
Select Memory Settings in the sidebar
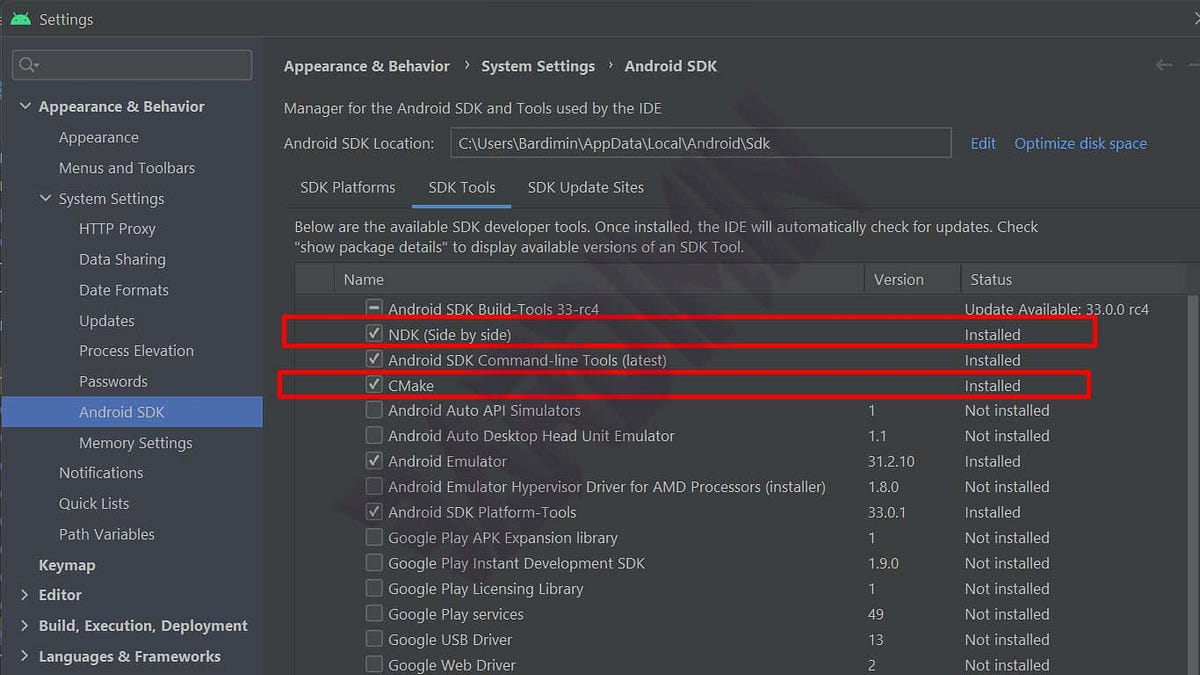click(136, 442)
